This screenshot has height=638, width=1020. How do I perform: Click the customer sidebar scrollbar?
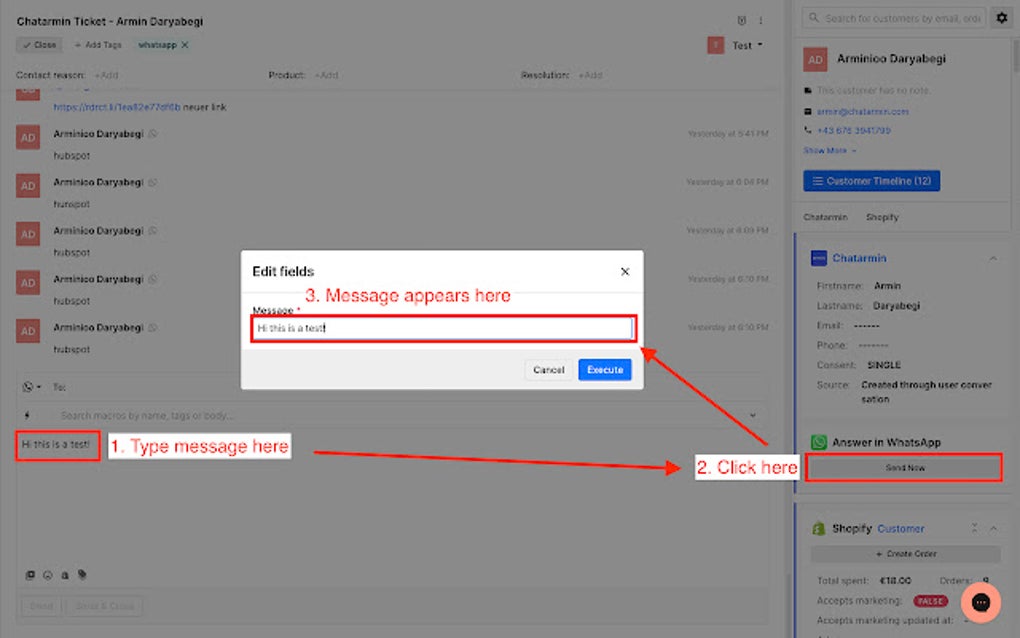point(1015,55)
